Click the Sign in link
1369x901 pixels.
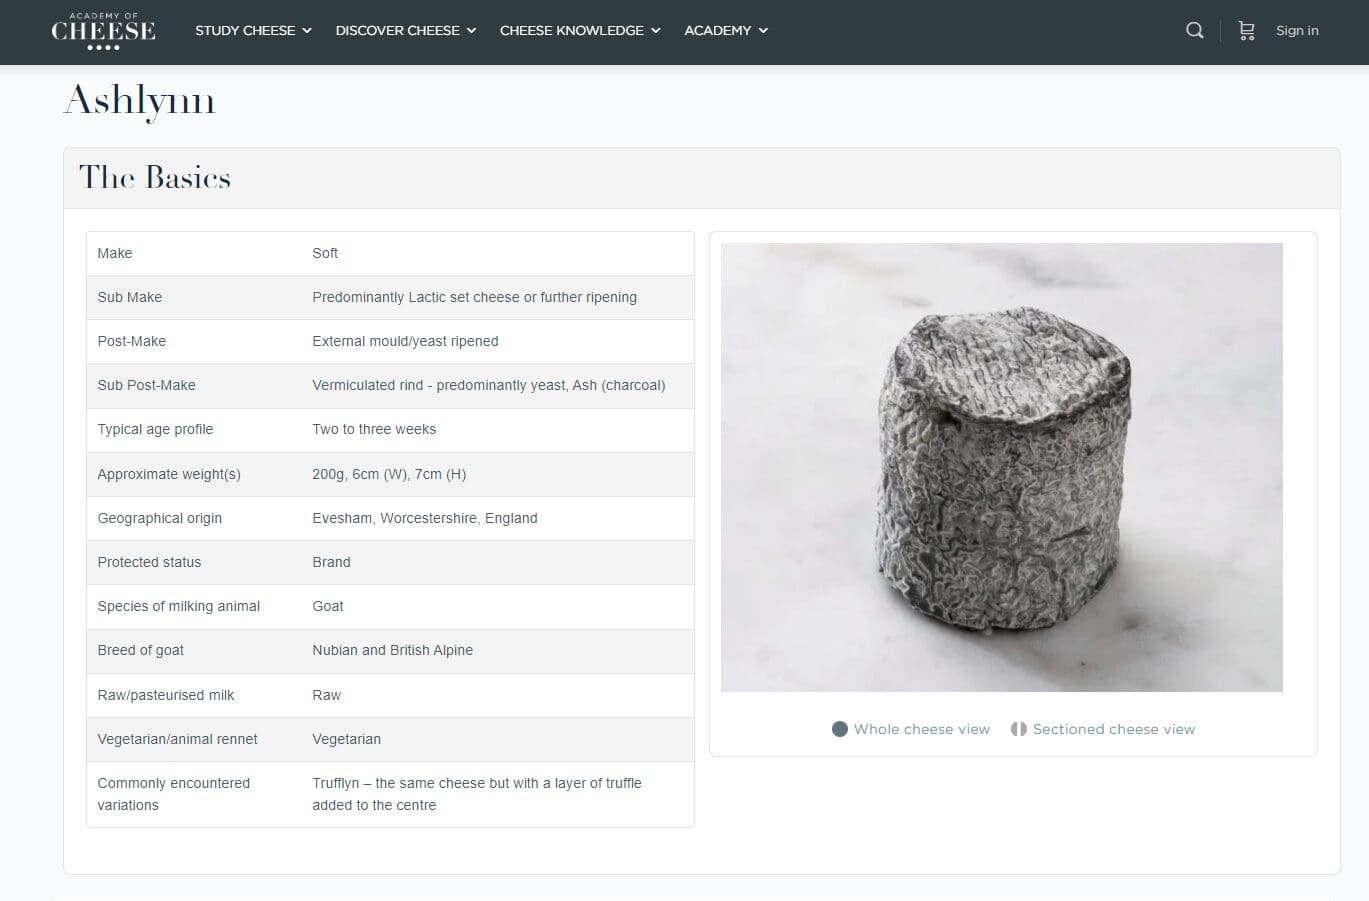tap(1297, 30)
